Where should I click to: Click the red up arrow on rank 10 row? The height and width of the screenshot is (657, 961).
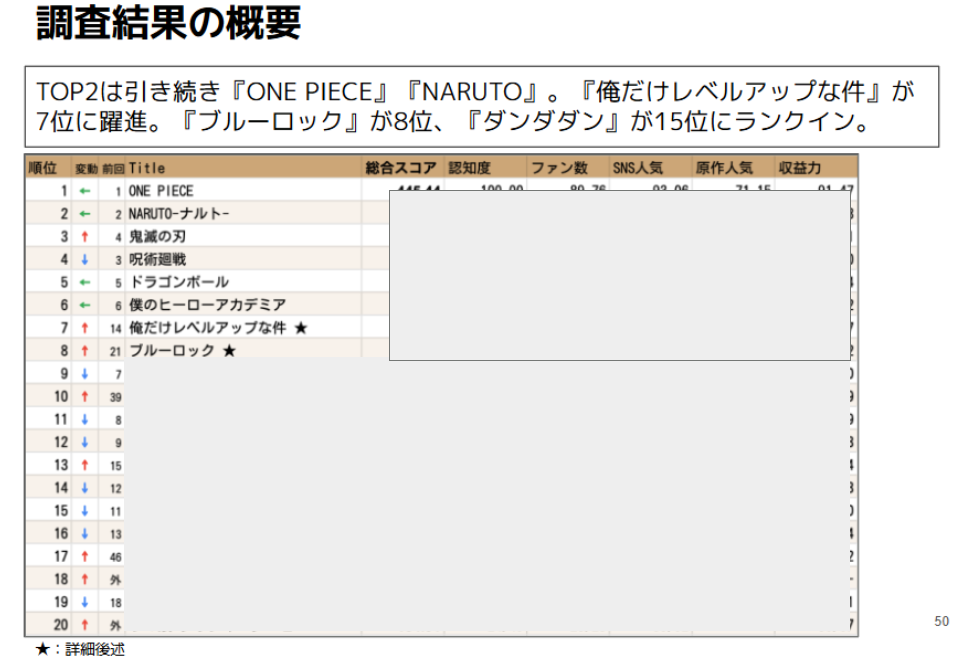85,393
